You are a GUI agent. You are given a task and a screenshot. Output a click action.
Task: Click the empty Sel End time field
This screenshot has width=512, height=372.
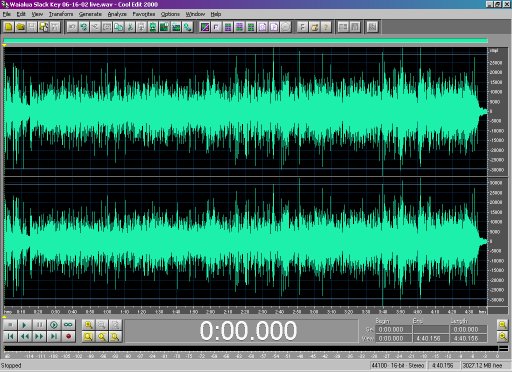point(430,329)
